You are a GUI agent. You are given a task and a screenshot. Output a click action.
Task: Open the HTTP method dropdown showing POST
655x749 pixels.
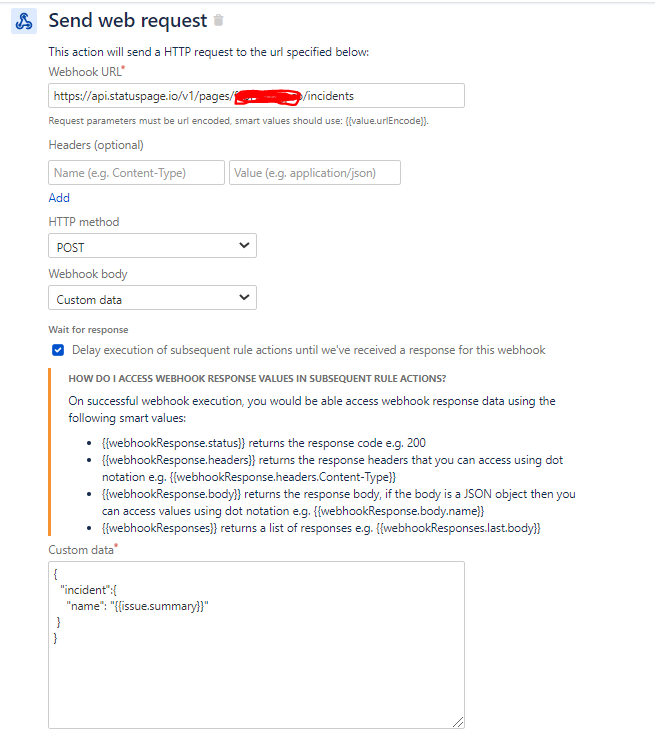[x=152, y=246]
